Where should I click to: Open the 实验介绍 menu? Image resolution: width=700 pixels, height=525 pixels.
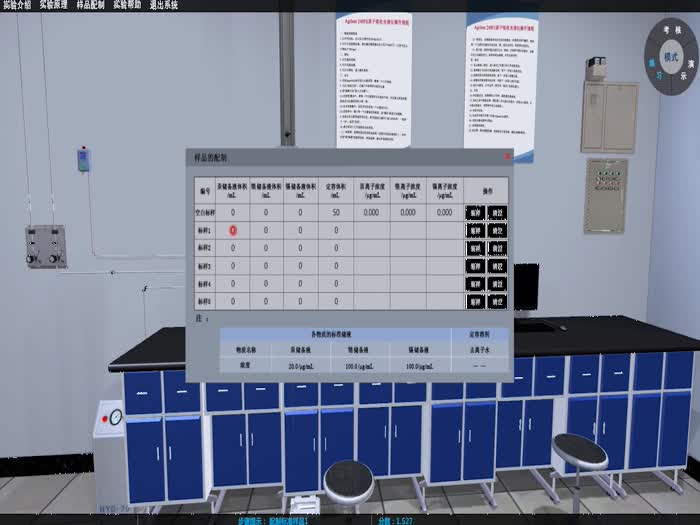point(17,5)
